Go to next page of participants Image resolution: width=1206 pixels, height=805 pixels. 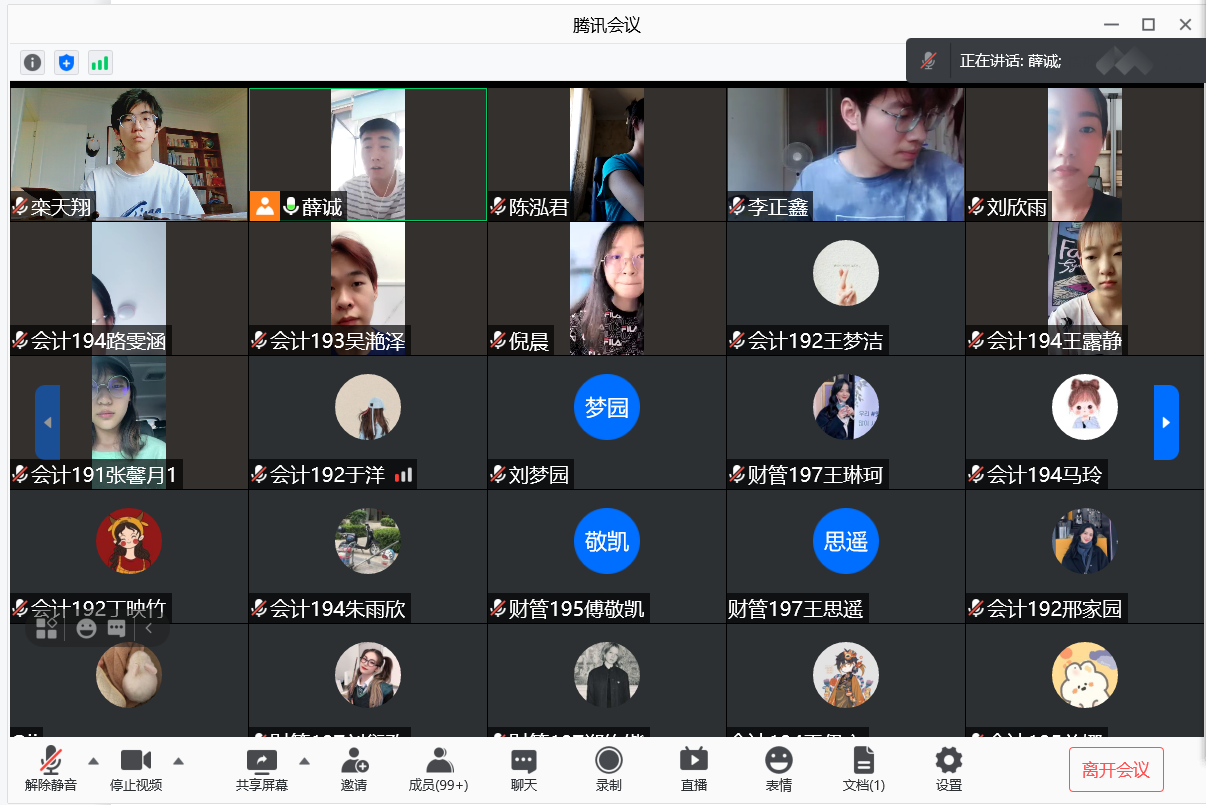[1166, 422]
